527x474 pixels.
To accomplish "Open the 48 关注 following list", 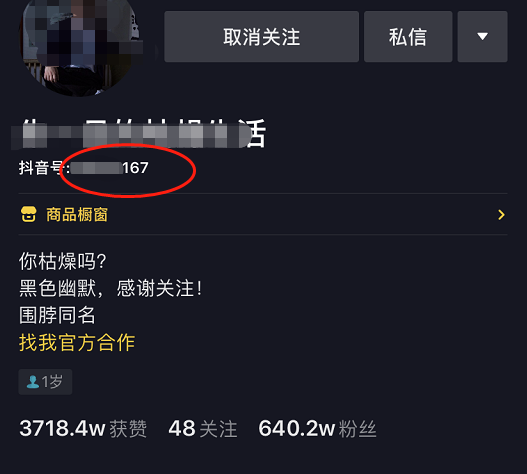I will point(203,429).
